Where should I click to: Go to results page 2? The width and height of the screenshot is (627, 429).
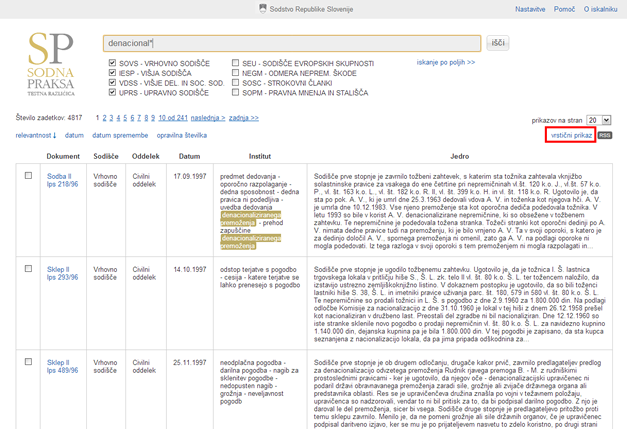[x=104, y=118]
